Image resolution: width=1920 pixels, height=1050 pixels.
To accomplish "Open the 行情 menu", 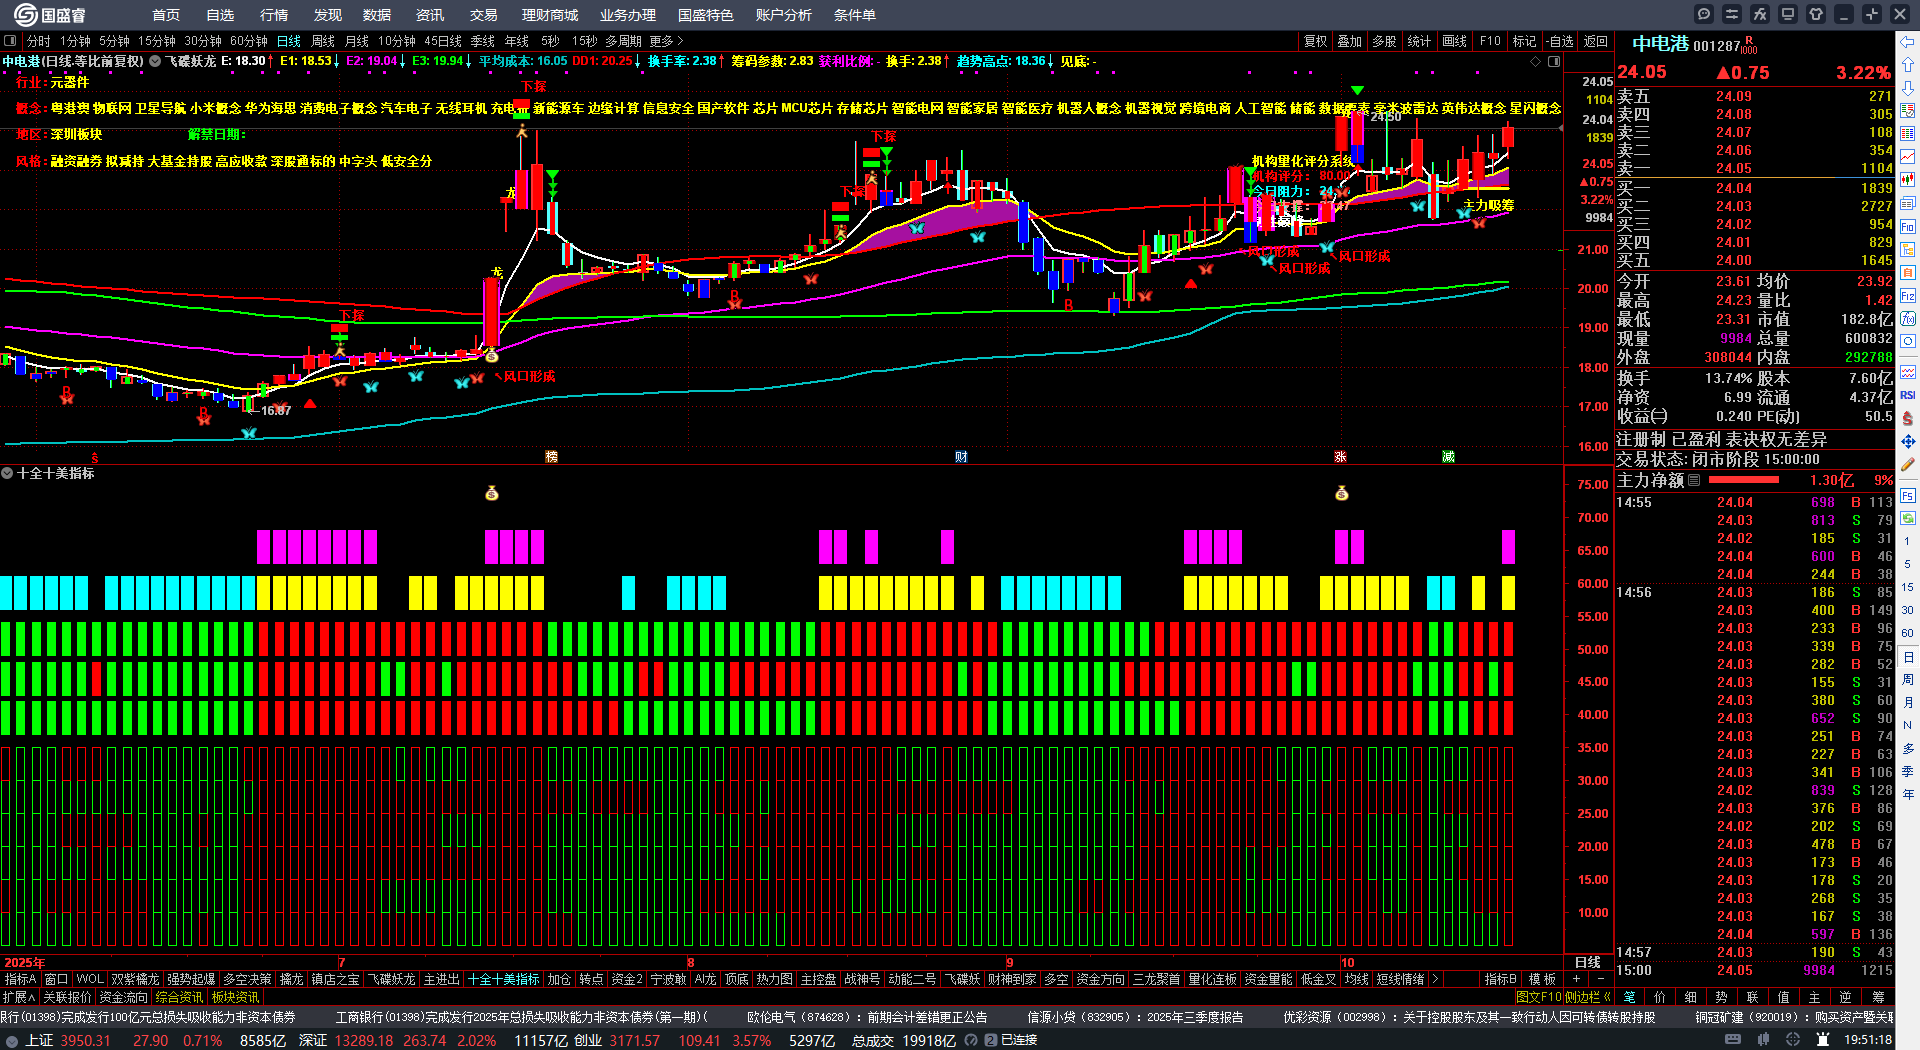I will click(x=274, y=15).
